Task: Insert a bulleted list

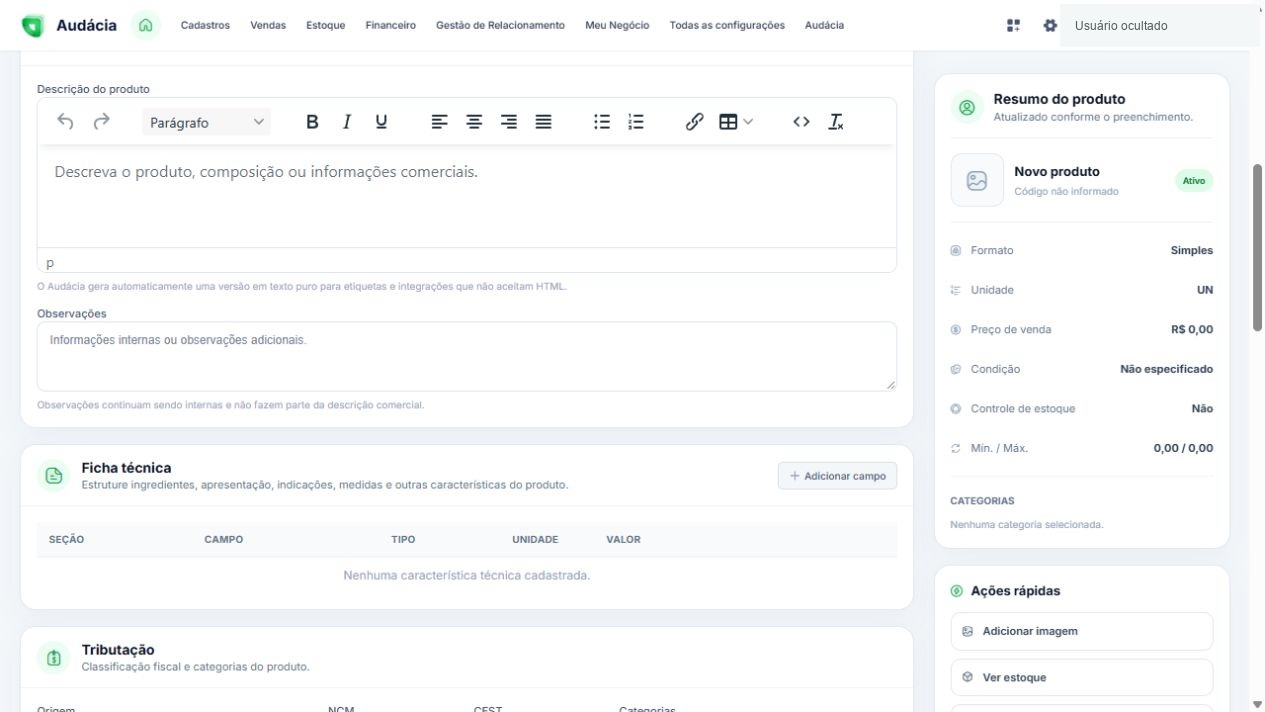Action: [602, 122]
